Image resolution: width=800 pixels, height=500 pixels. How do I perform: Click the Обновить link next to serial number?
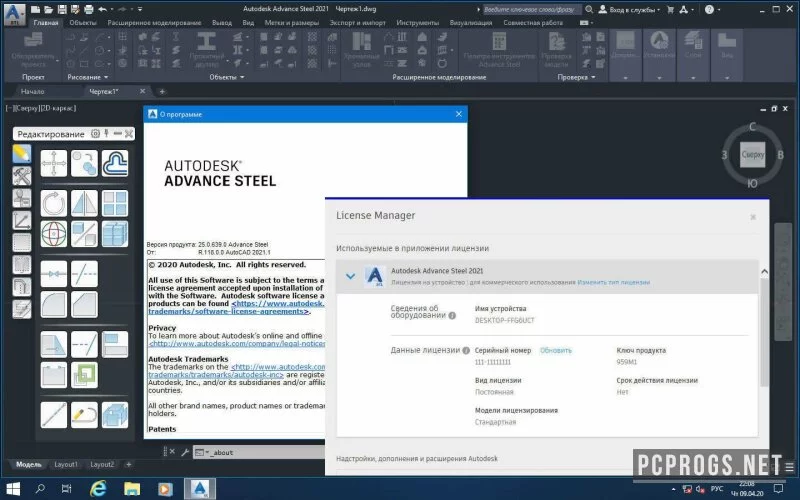[556, 351]
